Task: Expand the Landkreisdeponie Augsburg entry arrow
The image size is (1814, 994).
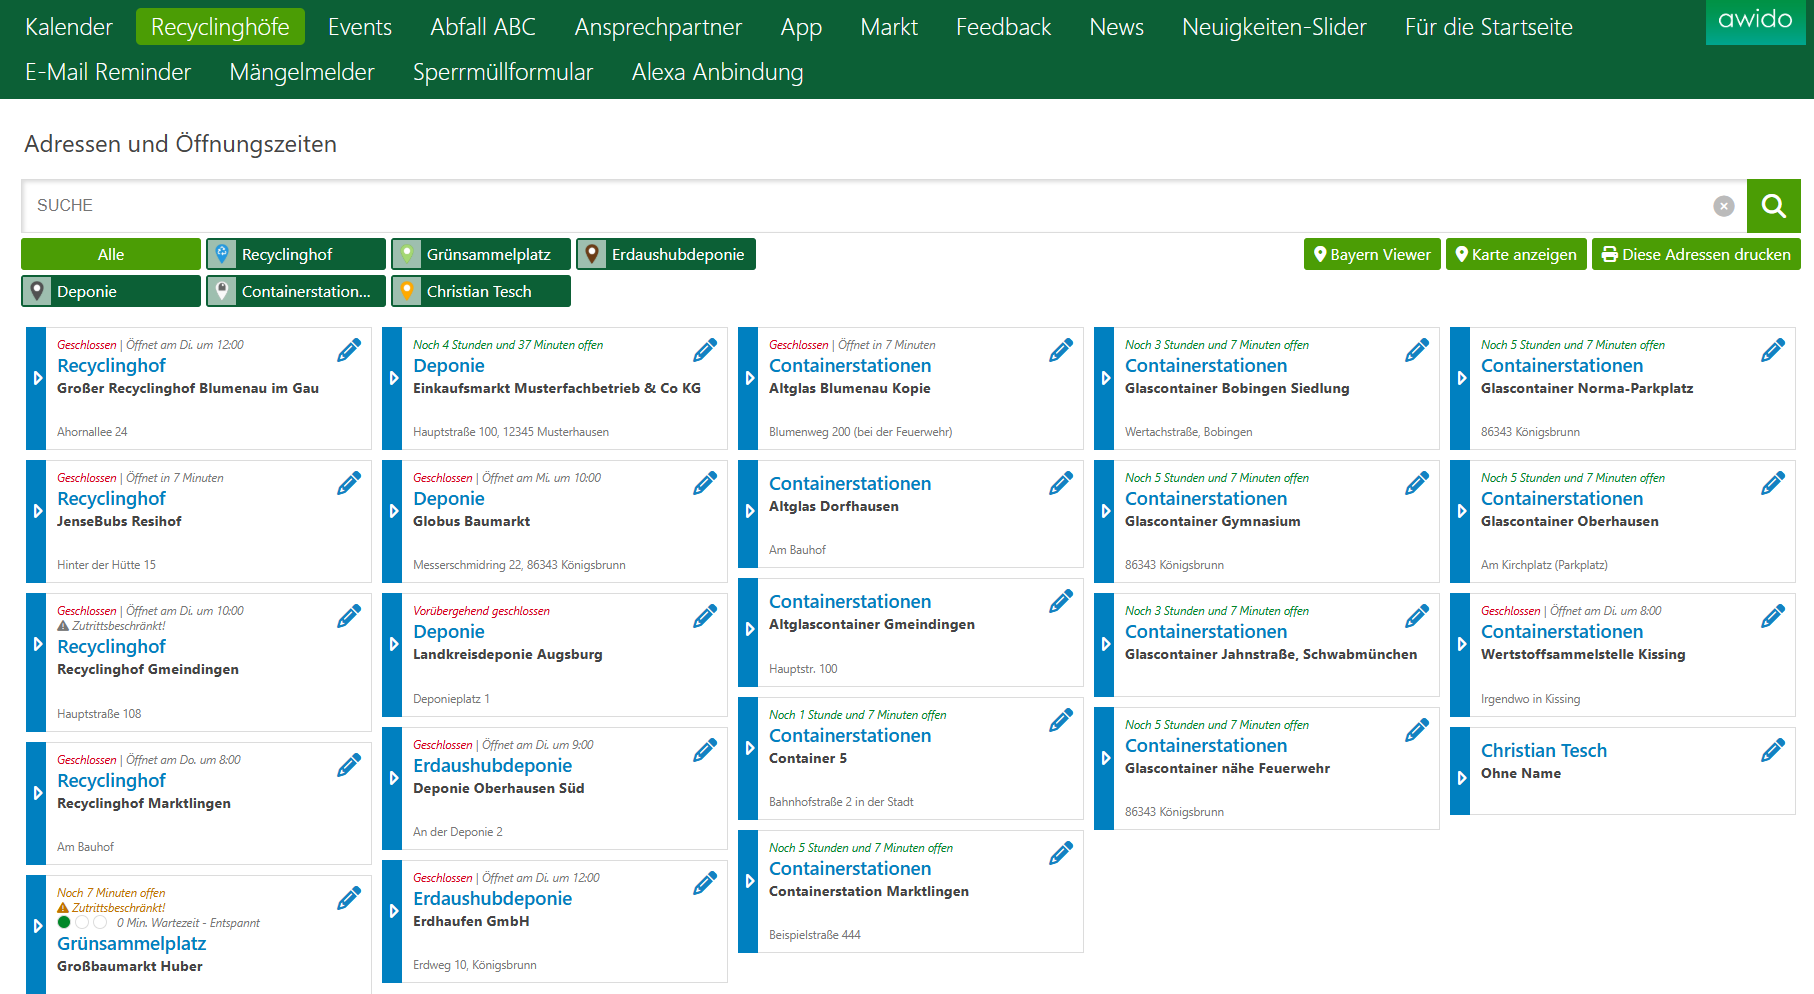Action: (393, 645)
